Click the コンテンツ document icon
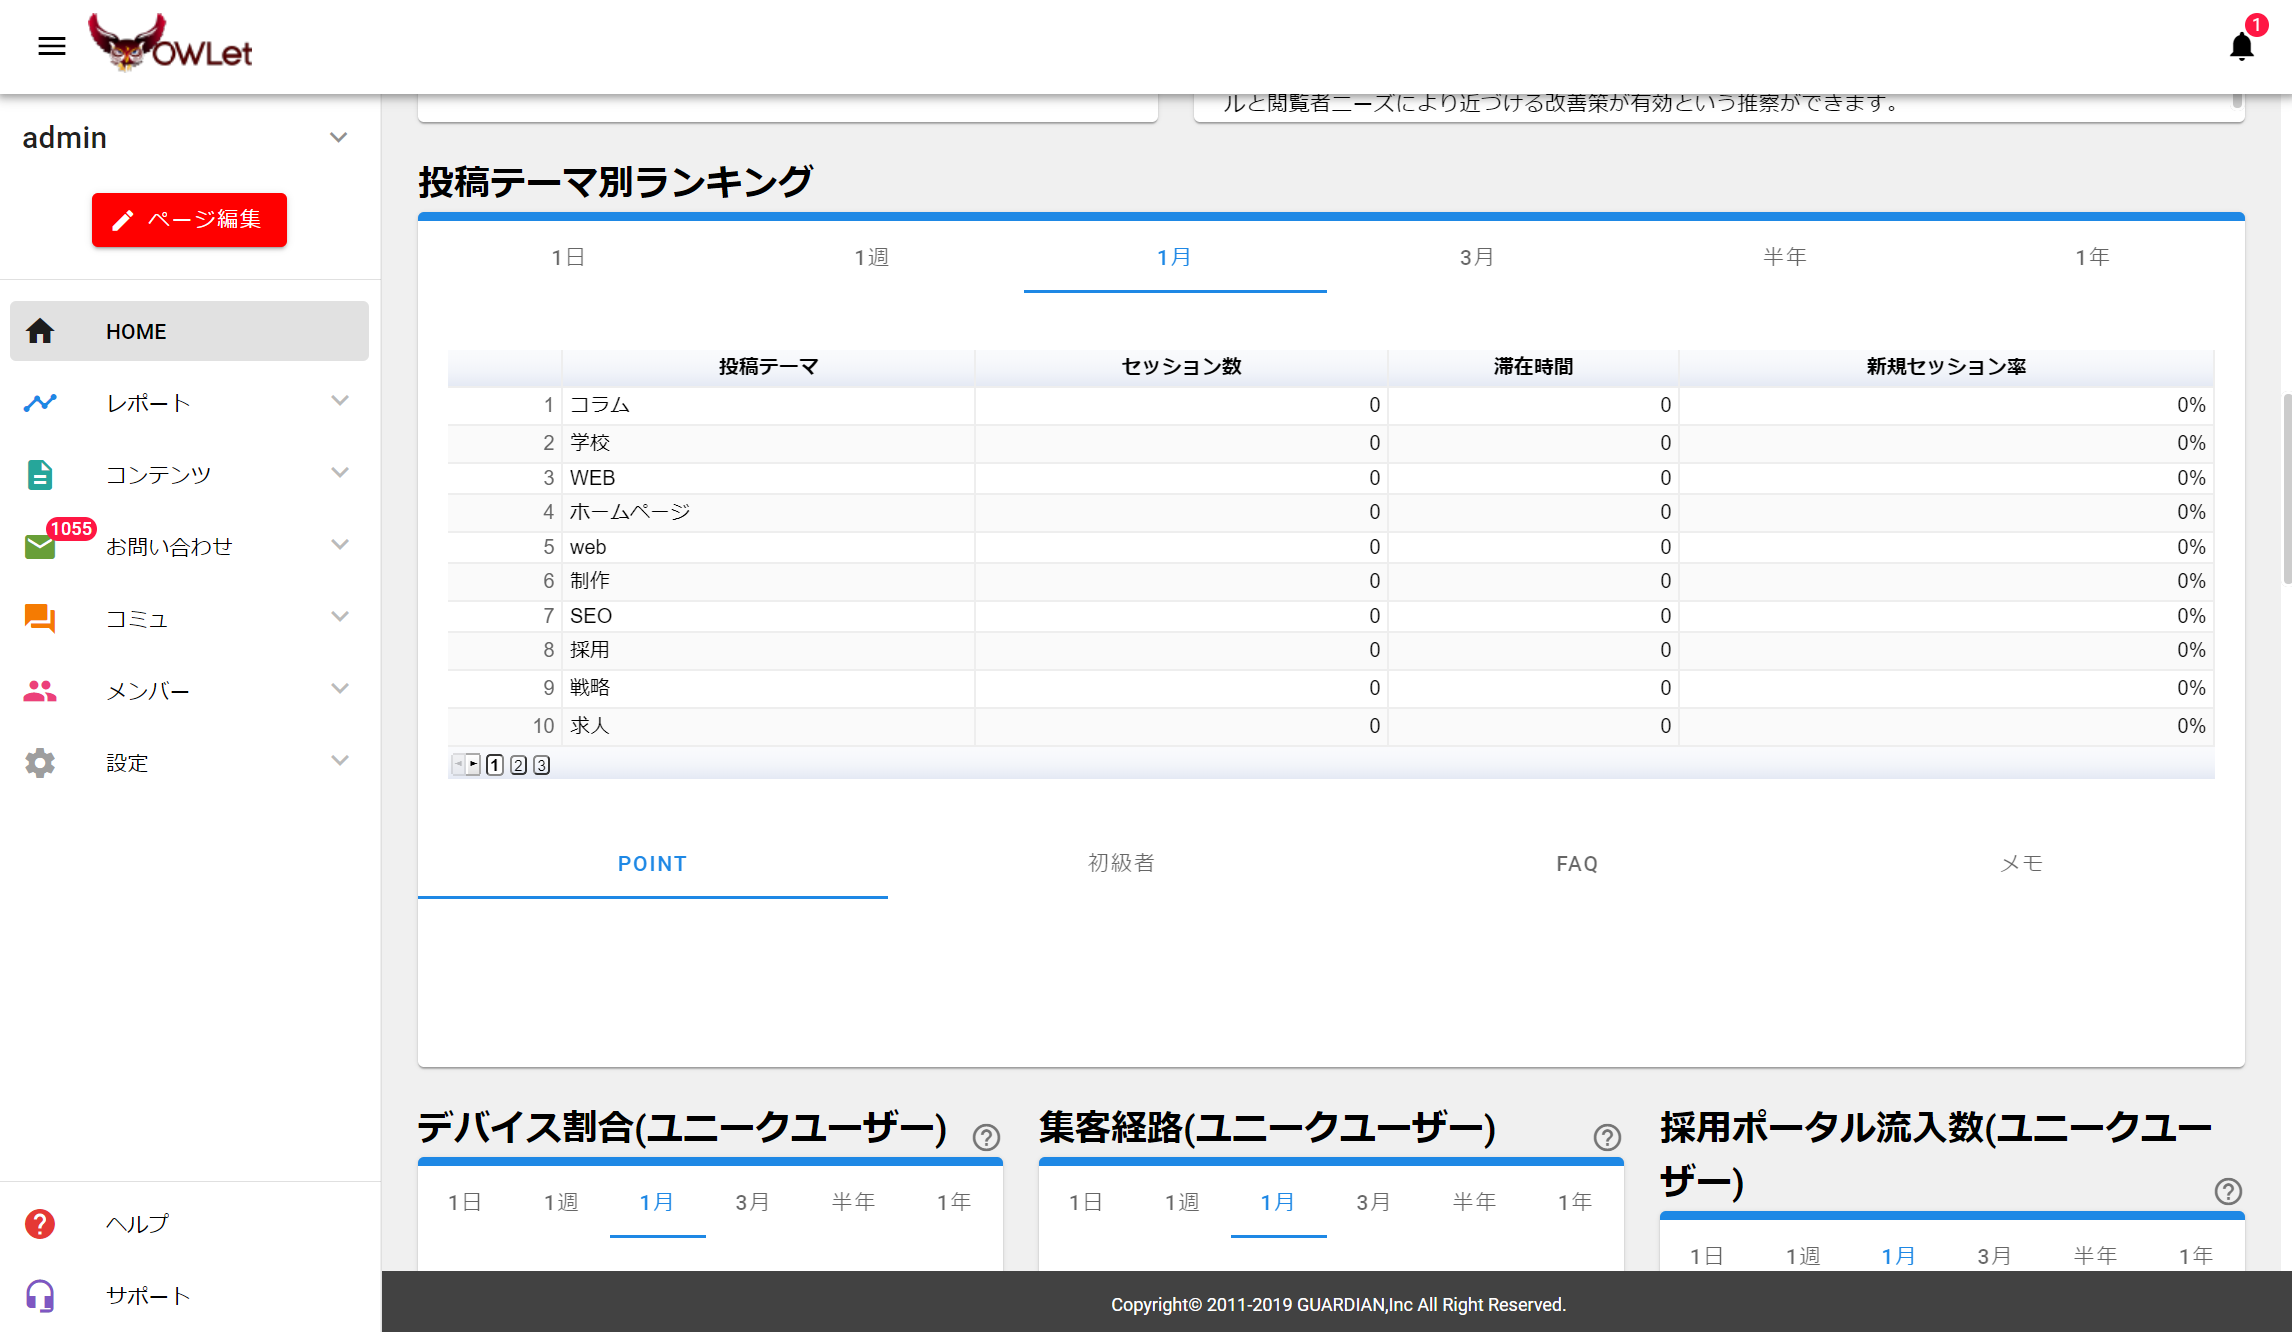Image resolution: width=2292 pixels, height=1332 pixels. tap(40, 475)
